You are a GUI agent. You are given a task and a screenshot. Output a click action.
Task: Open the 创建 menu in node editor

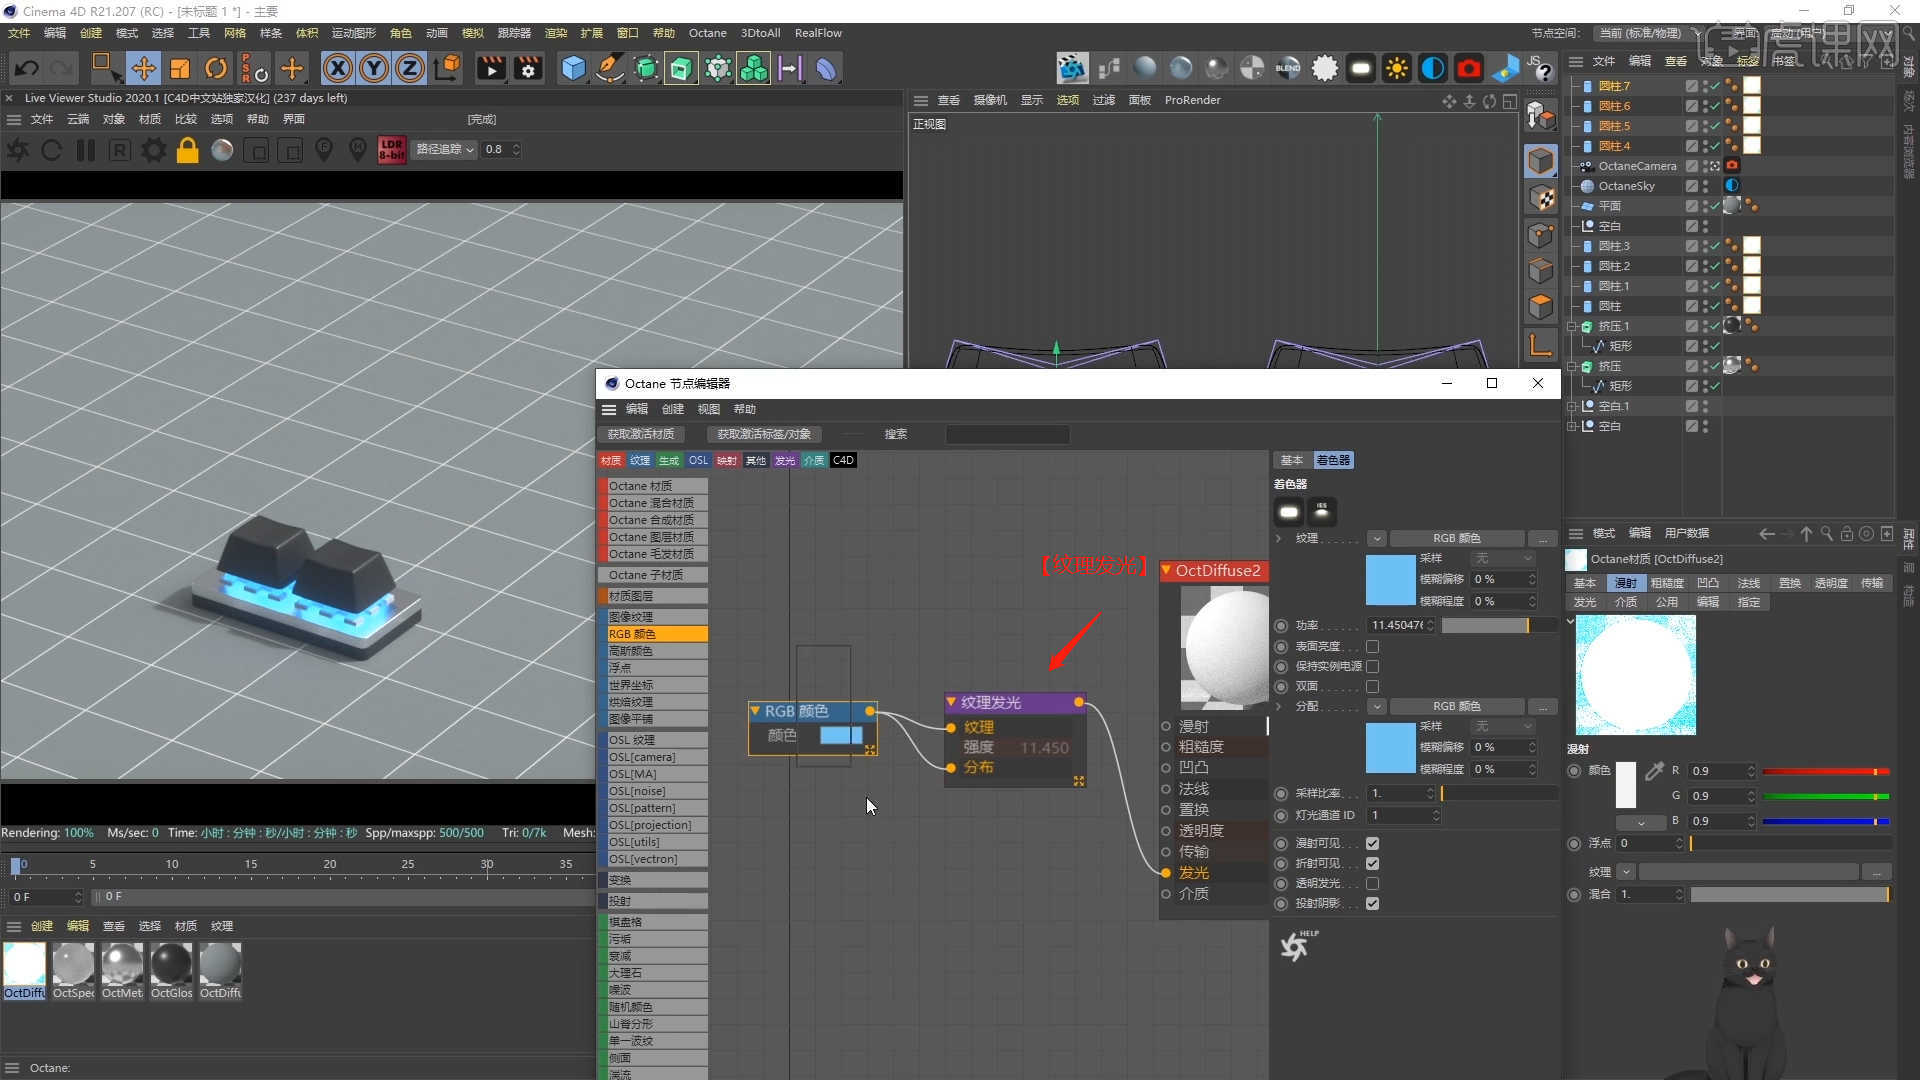point(672,409)
